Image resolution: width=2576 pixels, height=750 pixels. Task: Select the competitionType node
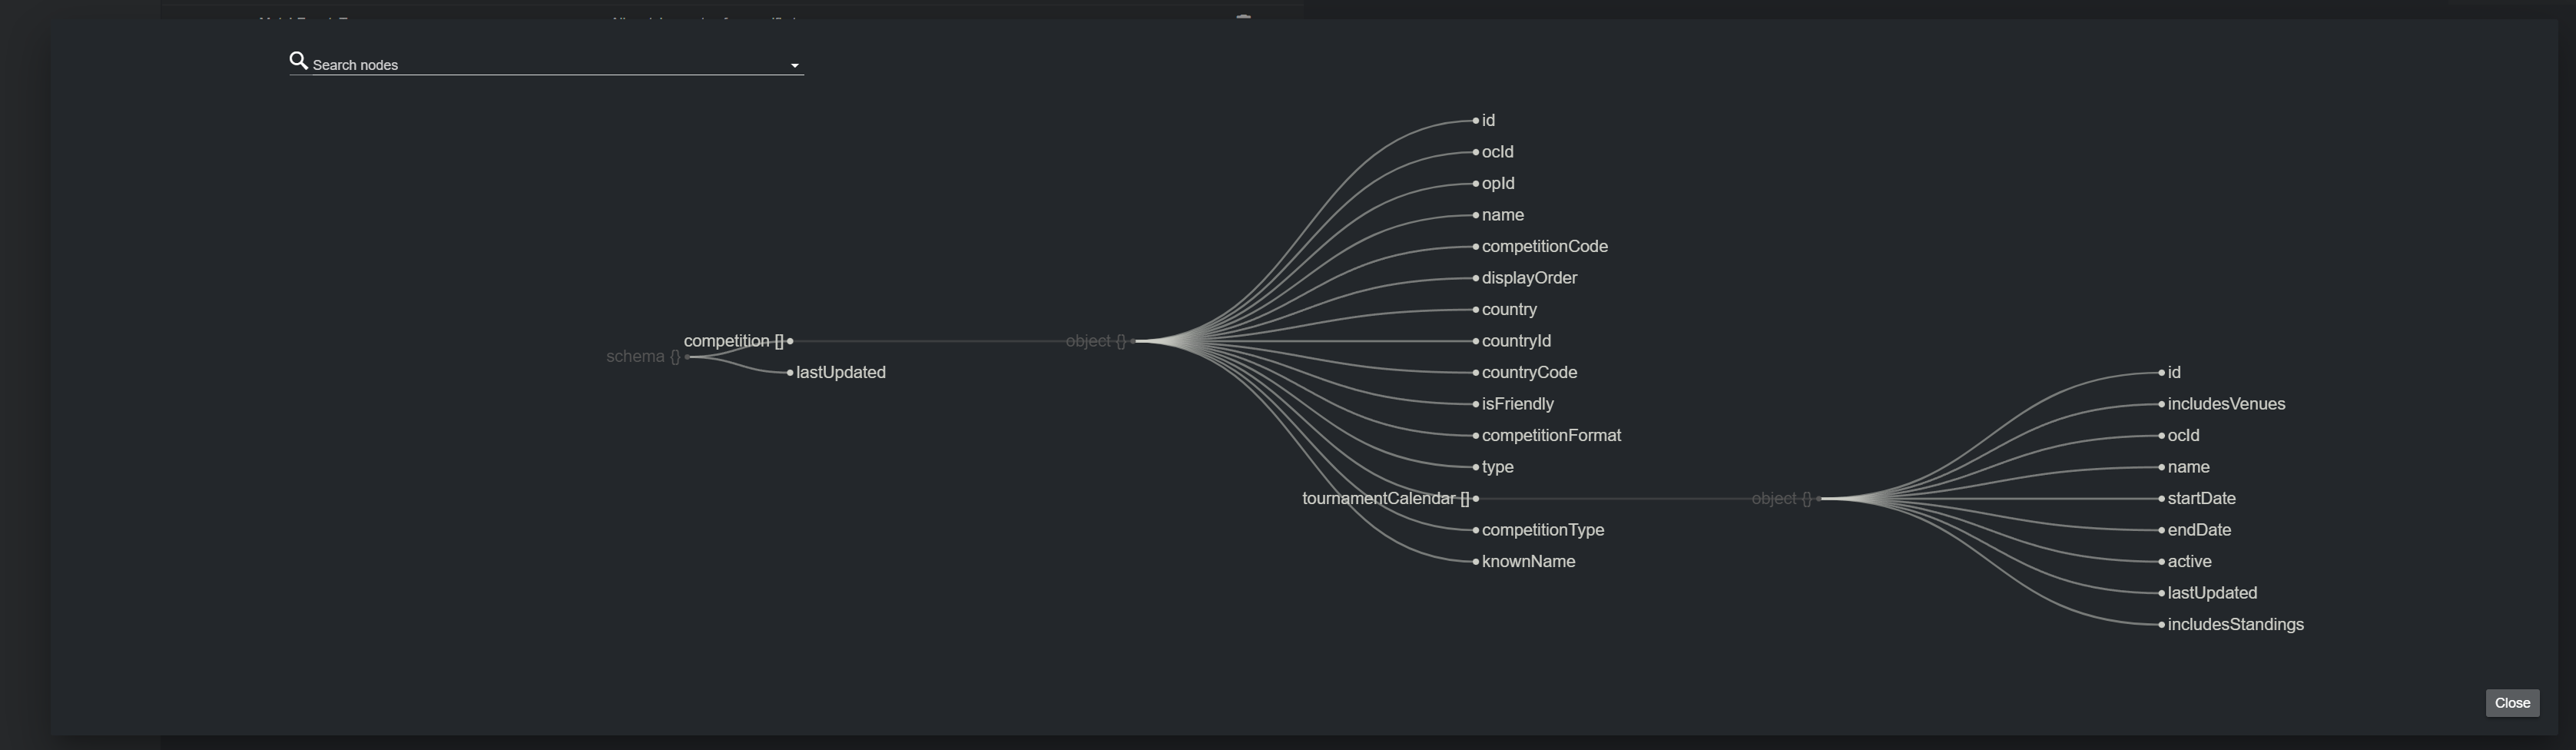(1542, 530)
